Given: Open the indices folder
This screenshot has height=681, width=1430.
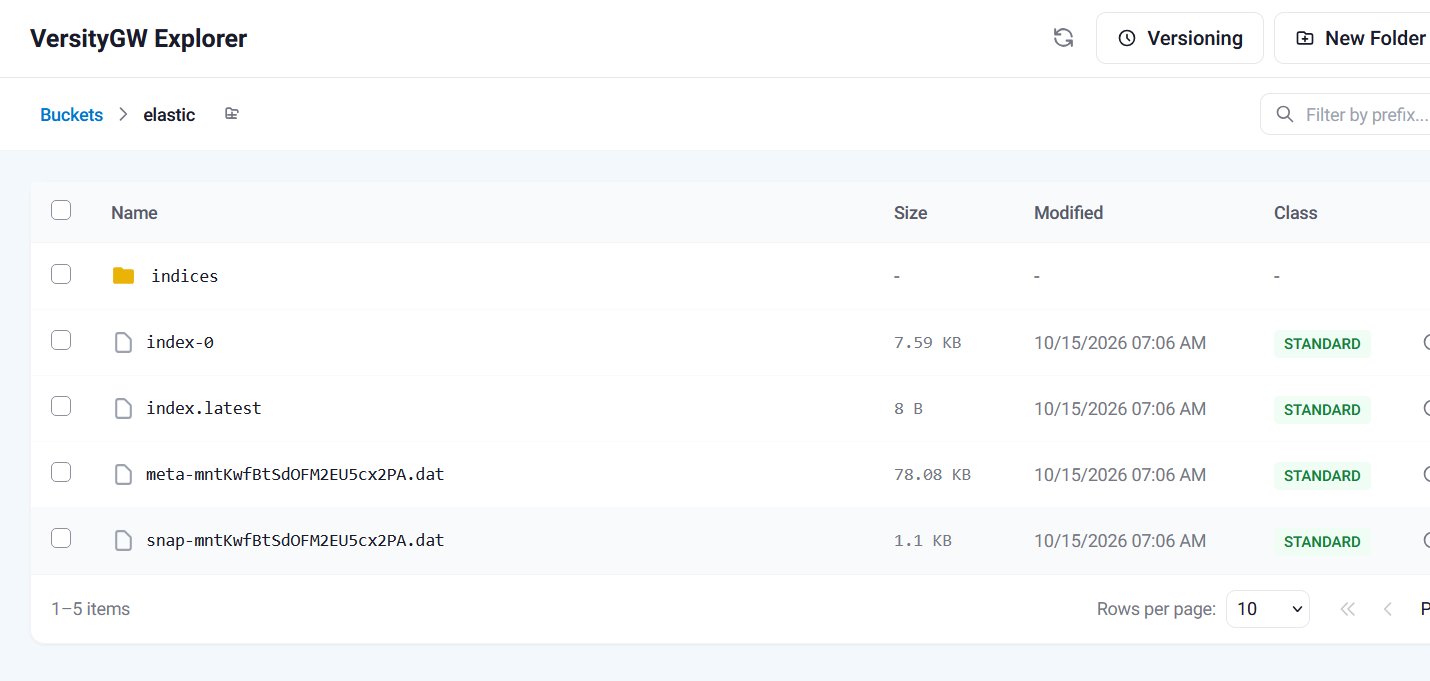Looking at the screenshot, I should coord(184,276).
